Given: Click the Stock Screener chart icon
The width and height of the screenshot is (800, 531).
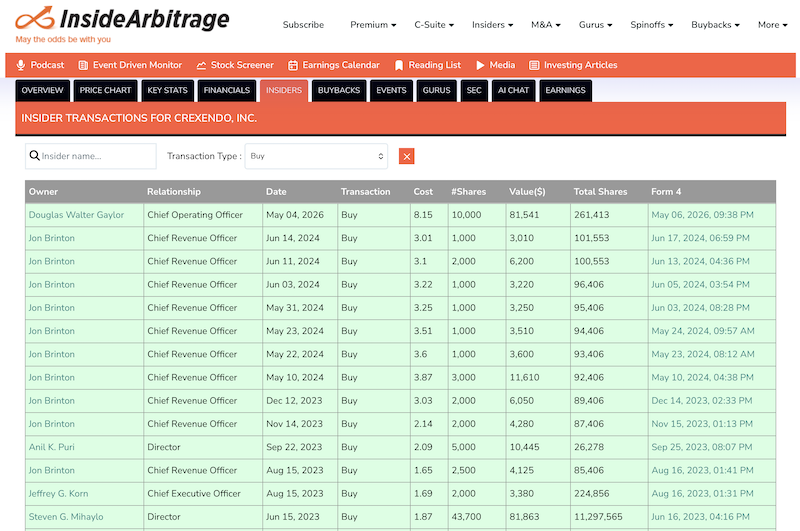Looking at the screenshot, I should 202,65.
